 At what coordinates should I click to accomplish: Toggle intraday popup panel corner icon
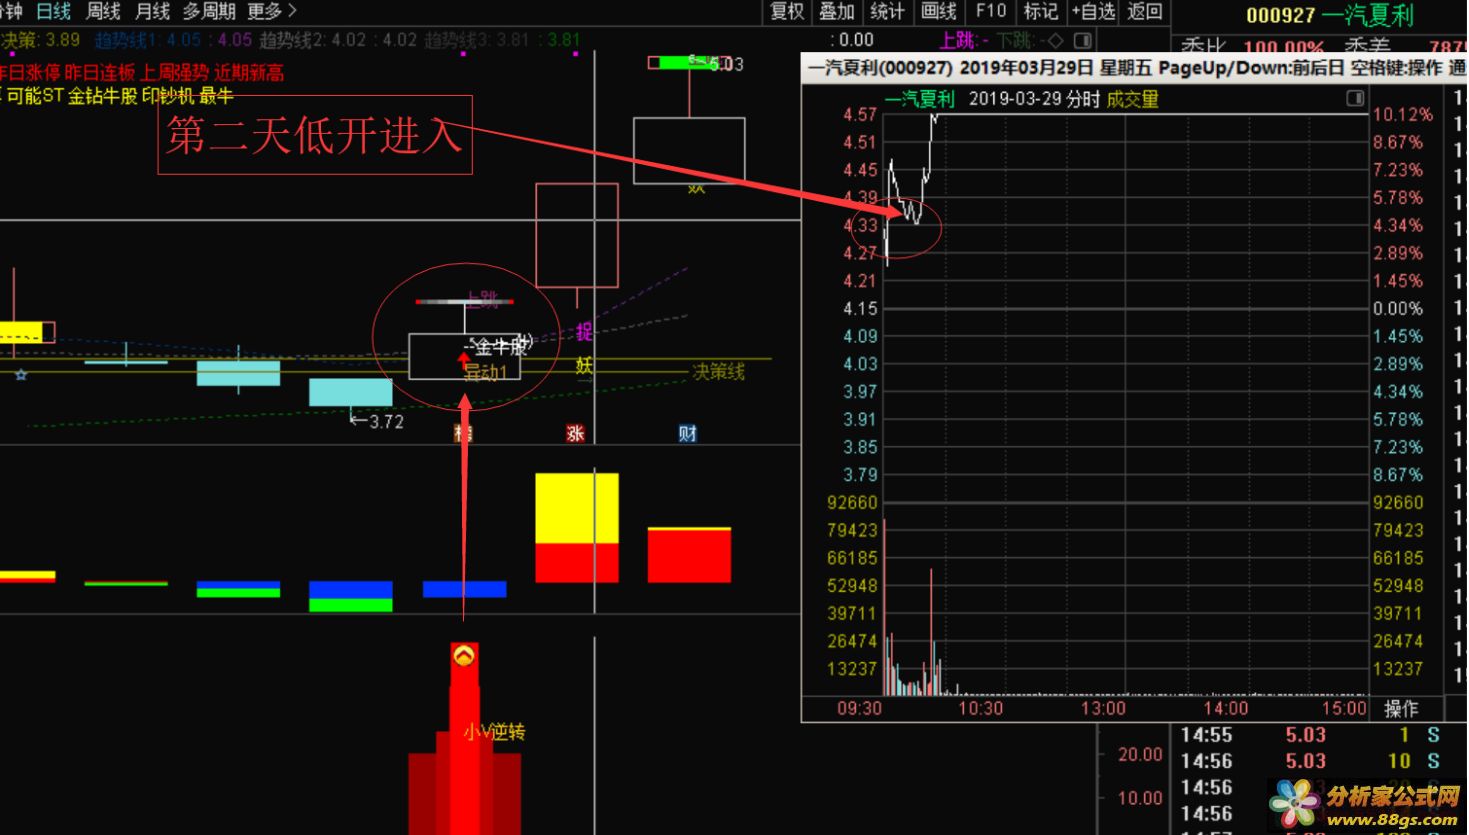(x=1355, y=98)
